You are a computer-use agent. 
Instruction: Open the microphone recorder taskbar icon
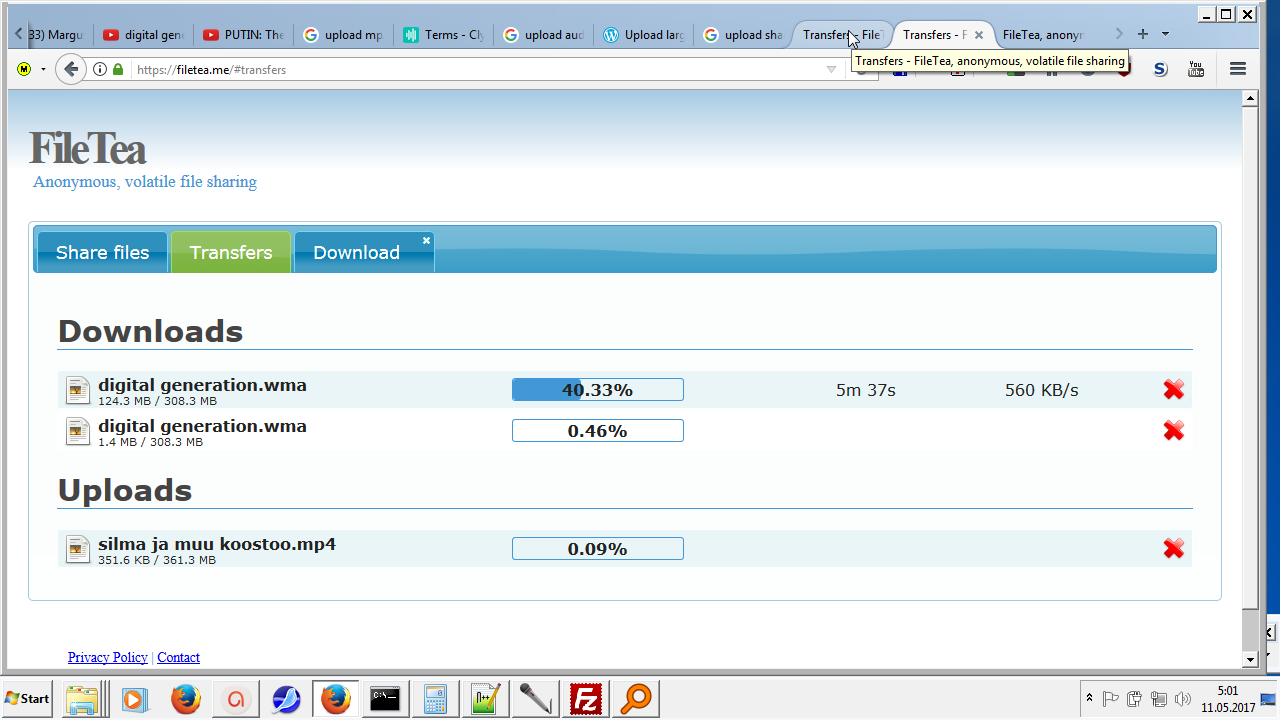point(536,699)
